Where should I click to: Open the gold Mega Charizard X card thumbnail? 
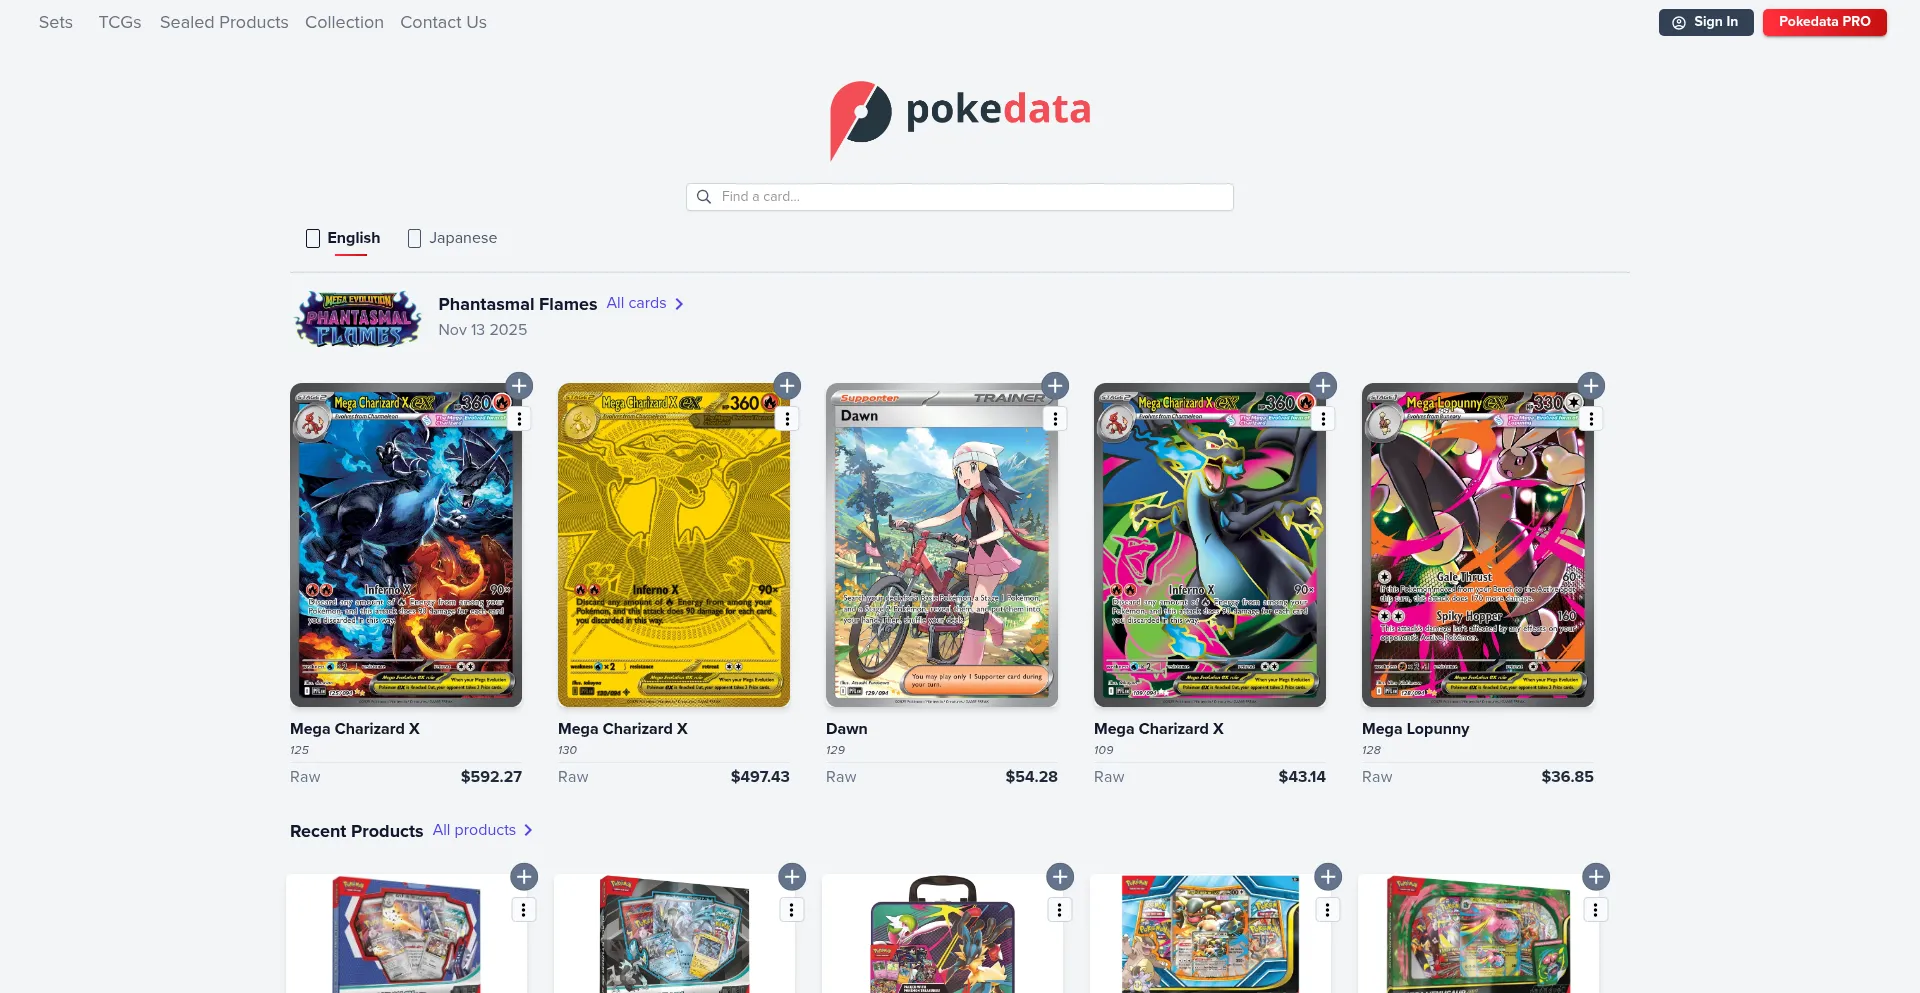674,545
